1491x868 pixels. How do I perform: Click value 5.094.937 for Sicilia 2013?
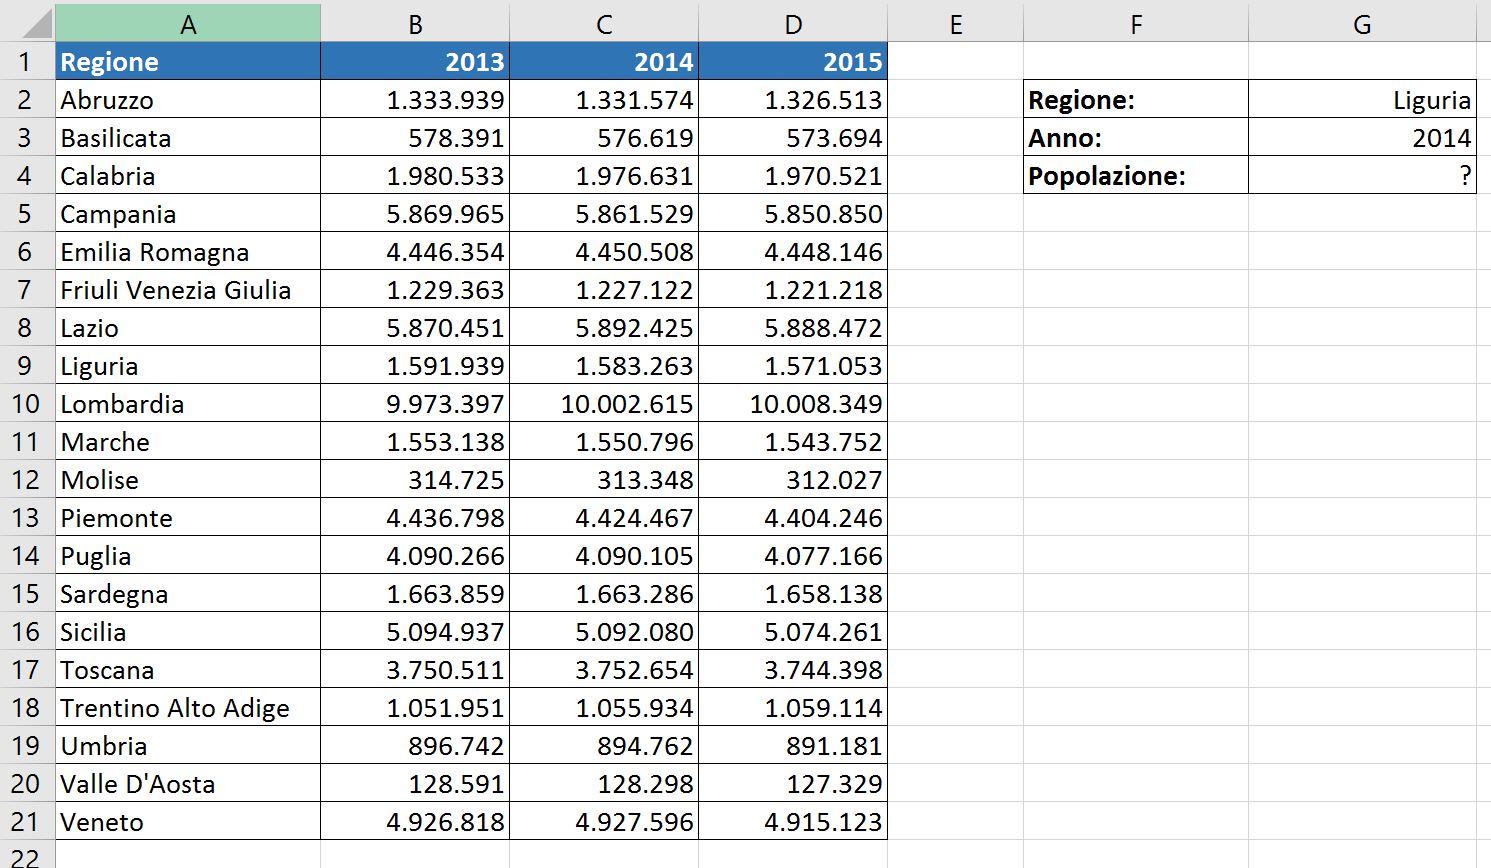(x=415, y=632)
